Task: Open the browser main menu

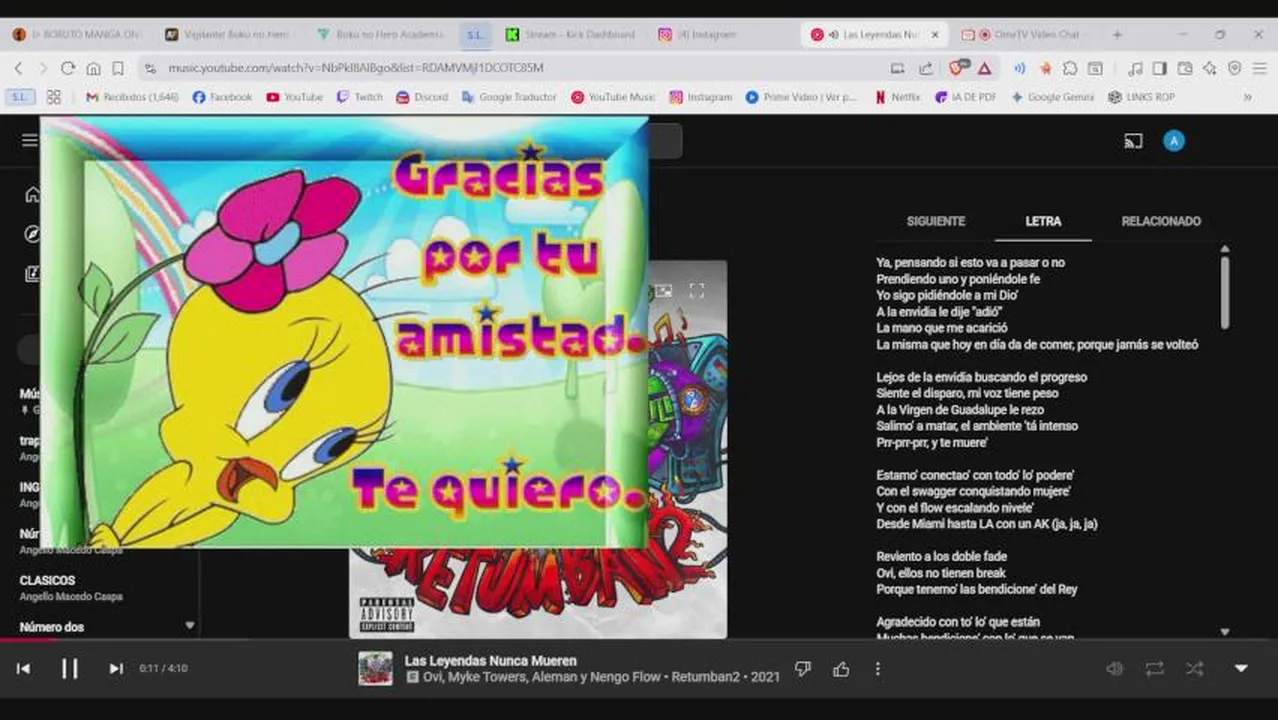Action: (1259, 68)
